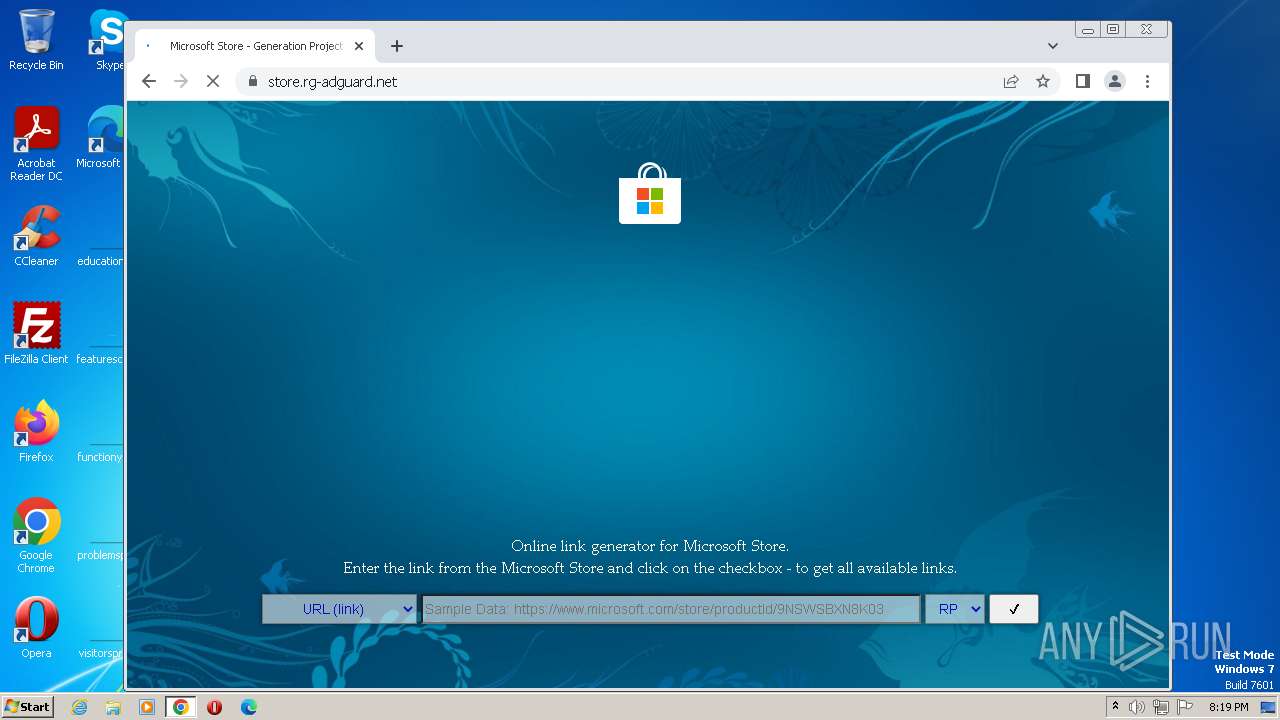Click the Chrome taskbar button

[180, 707]
